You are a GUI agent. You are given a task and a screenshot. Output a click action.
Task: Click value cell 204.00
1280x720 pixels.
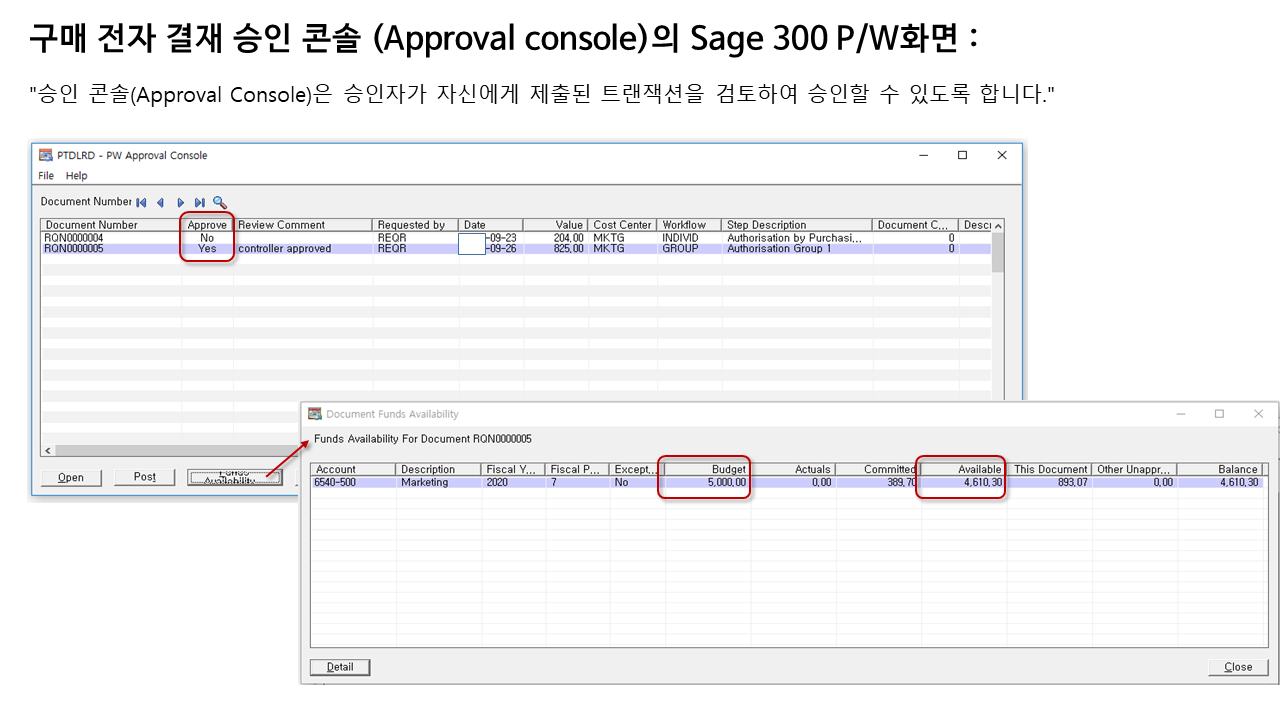(x=556, y=238)
